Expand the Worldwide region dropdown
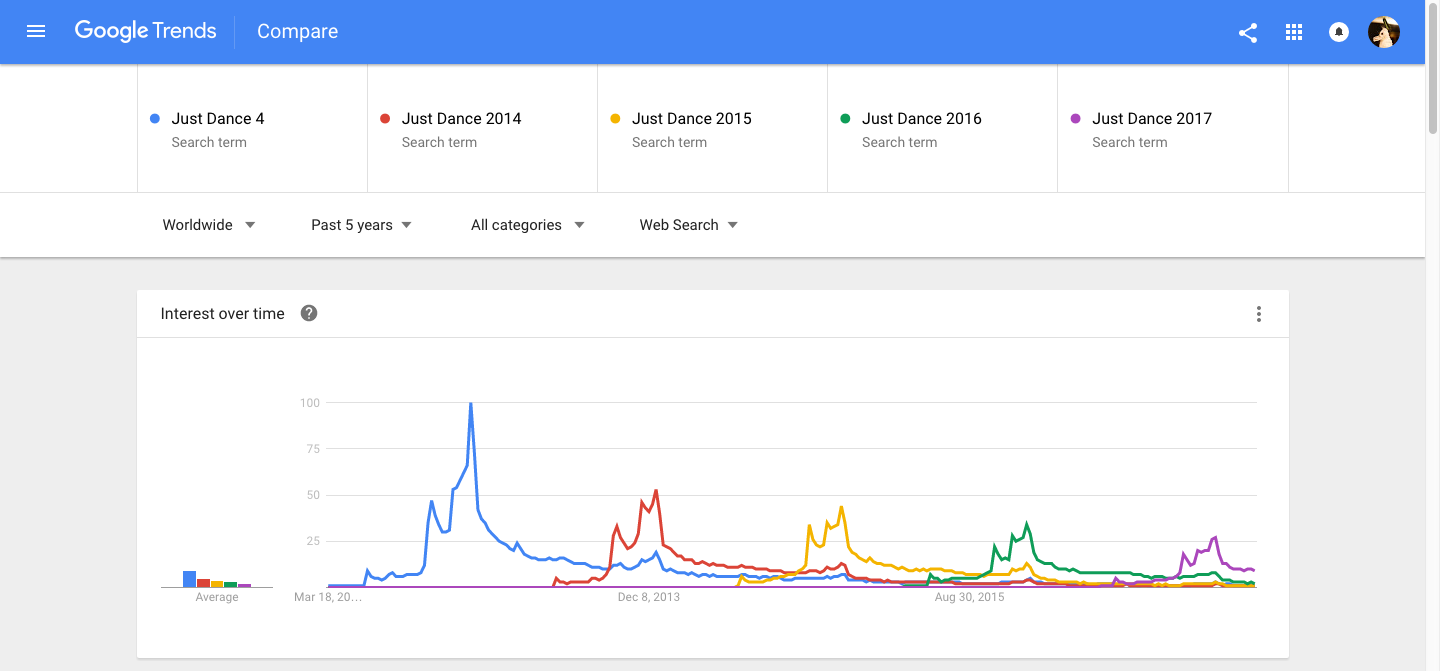1440x671 pixels. click(x=209, y=225)
